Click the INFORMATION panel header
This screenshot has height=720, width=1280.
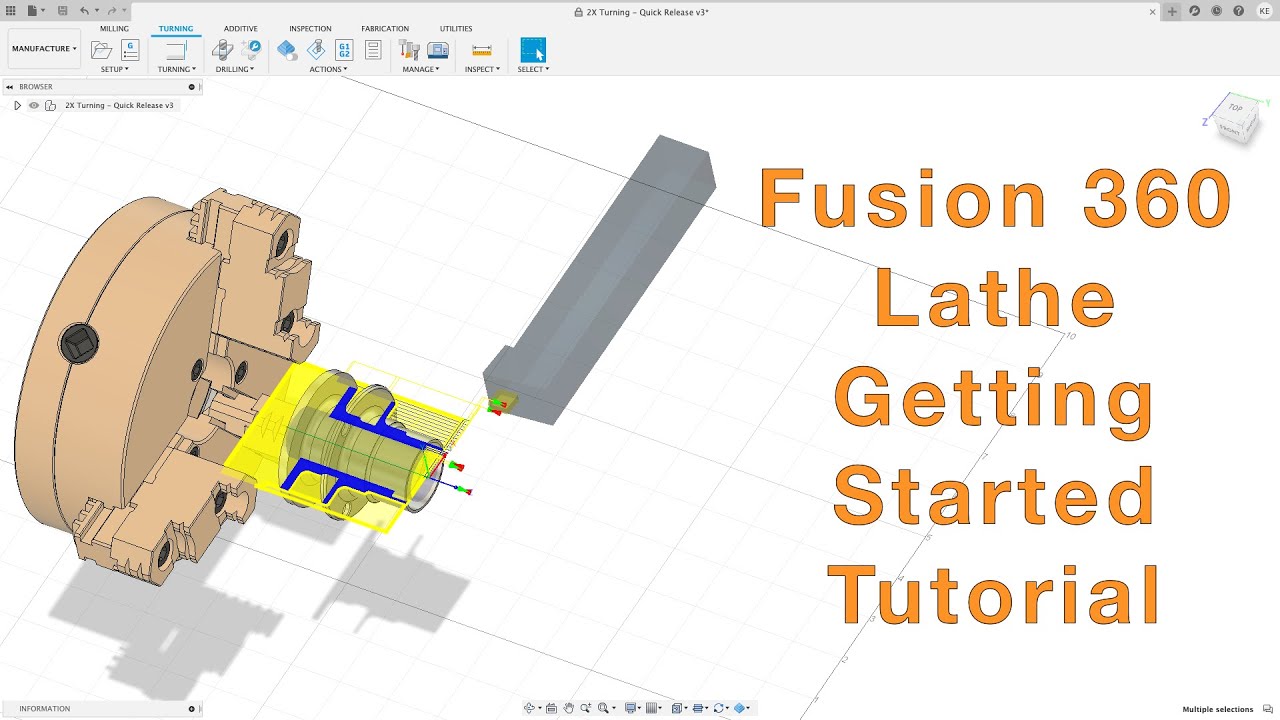click(x=100, y=709)
